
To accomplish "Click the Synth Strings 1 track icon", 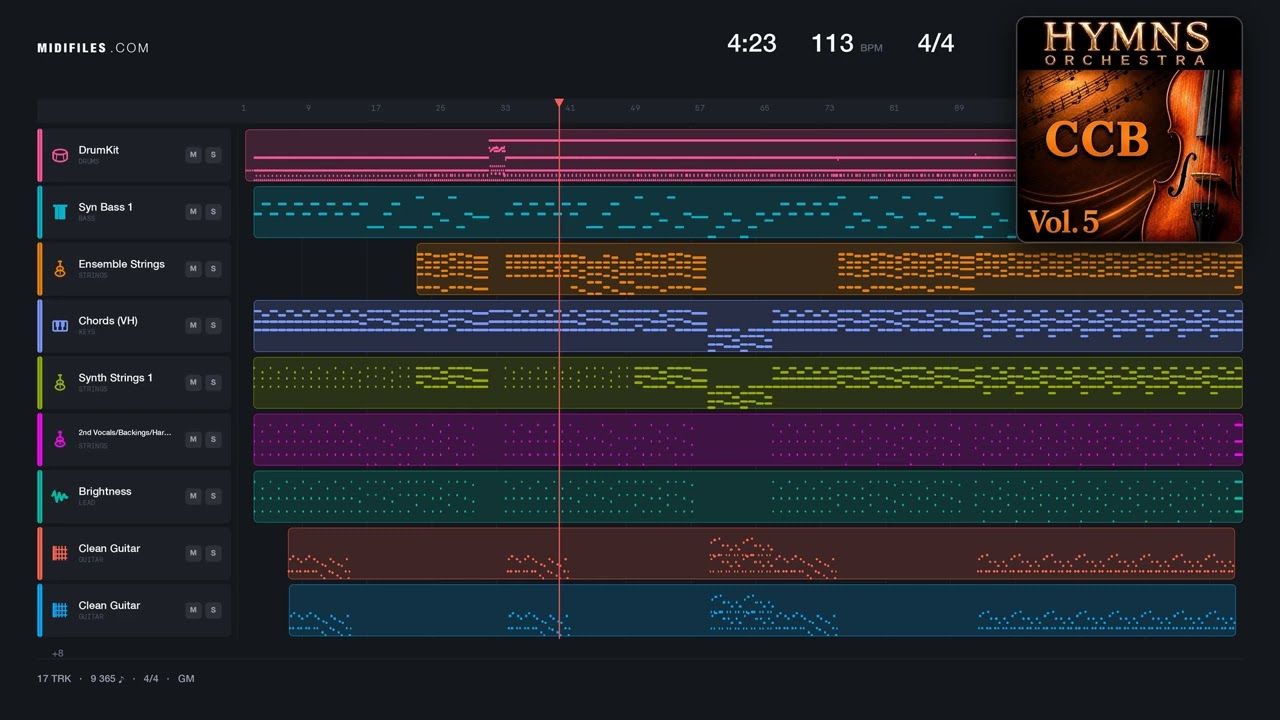I will point(60,383).
